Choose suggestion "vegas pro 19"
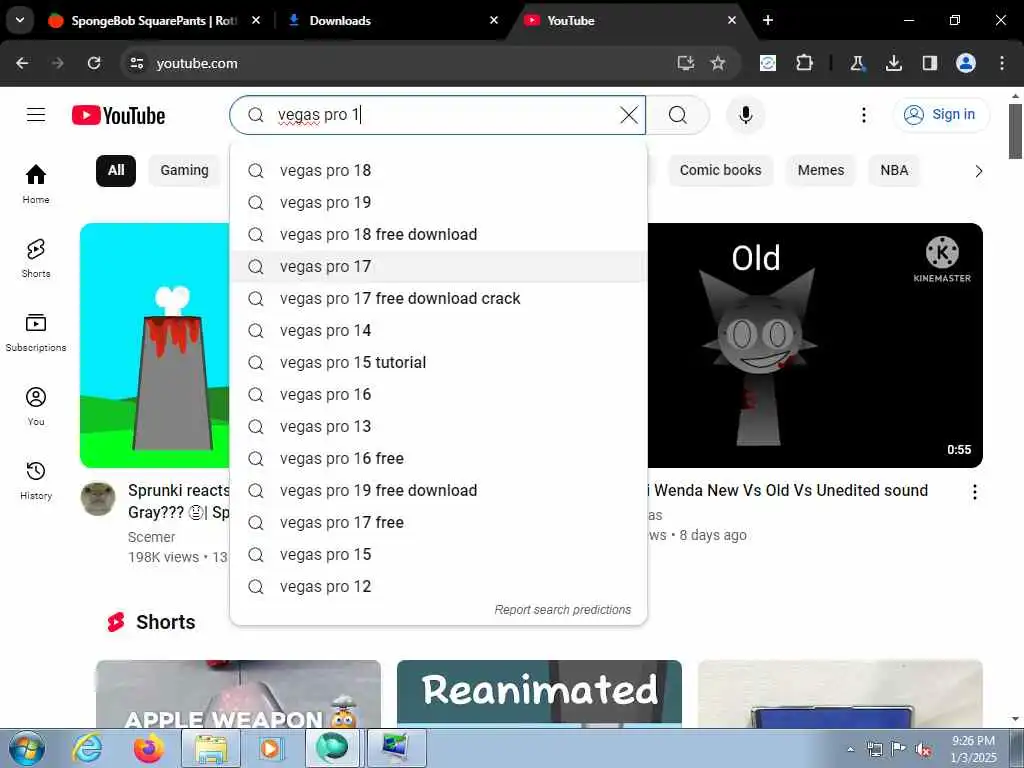Viewport: 1024px width, 768px height. click(438, 202)
